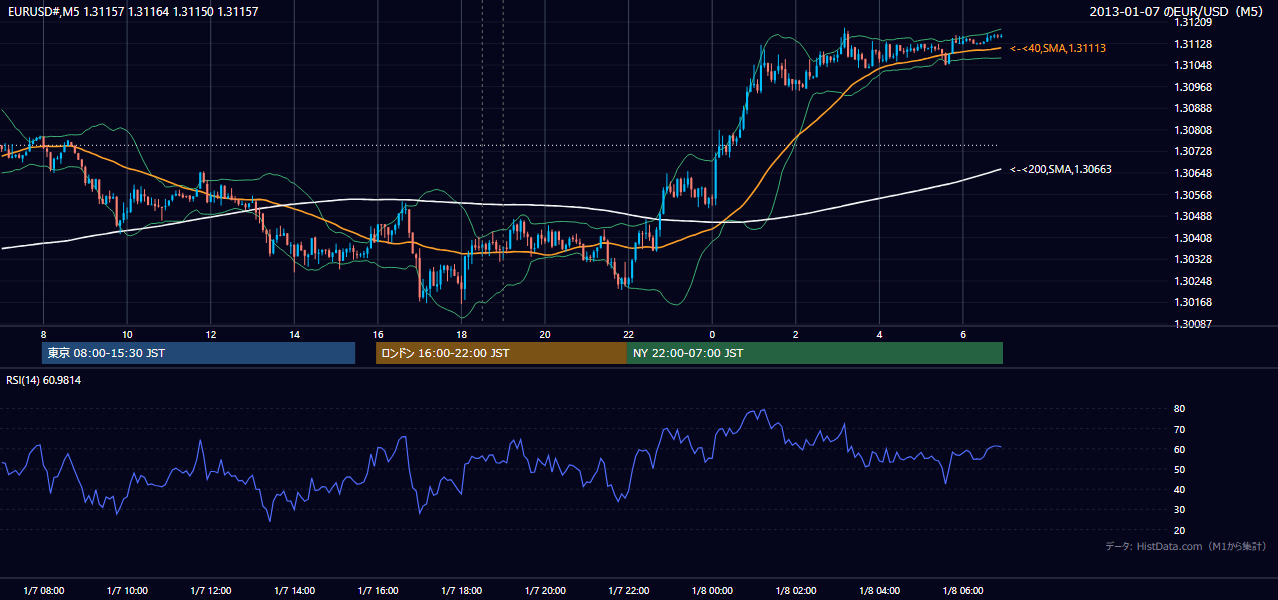Open the HistData.com data source credit
This screenshot has height=600, width=1278.
(1186, 546)
